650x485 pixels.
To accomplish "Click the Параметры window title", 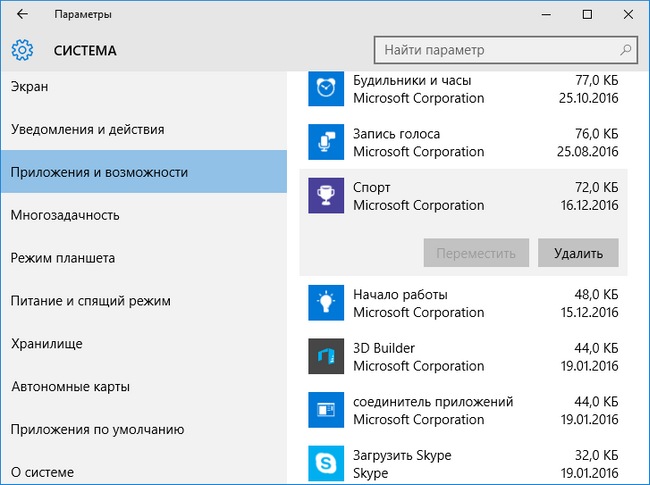I will [83, 14].
